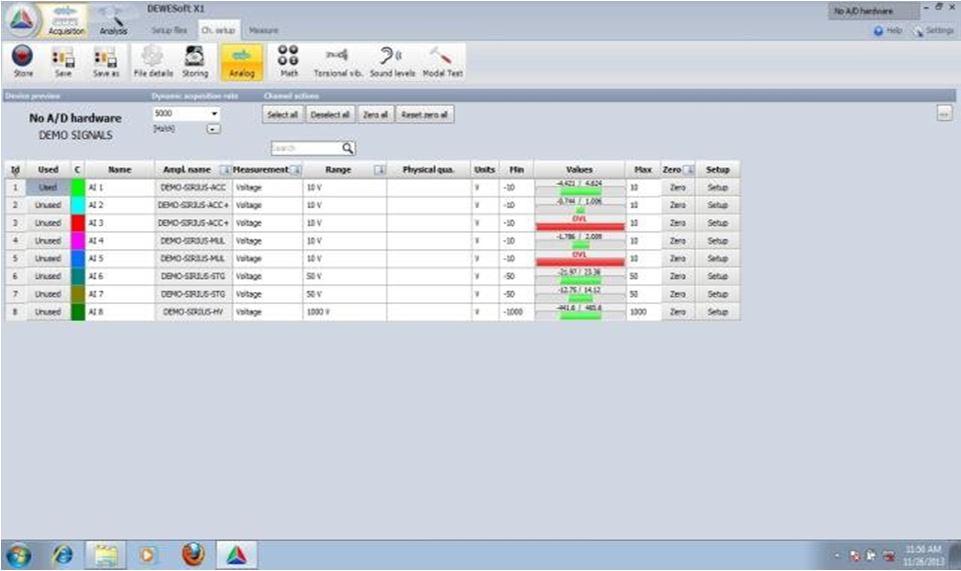The image size is (961, 571).
Task: Toggle Used state for AI 1
Action: (x=48, y=187)
